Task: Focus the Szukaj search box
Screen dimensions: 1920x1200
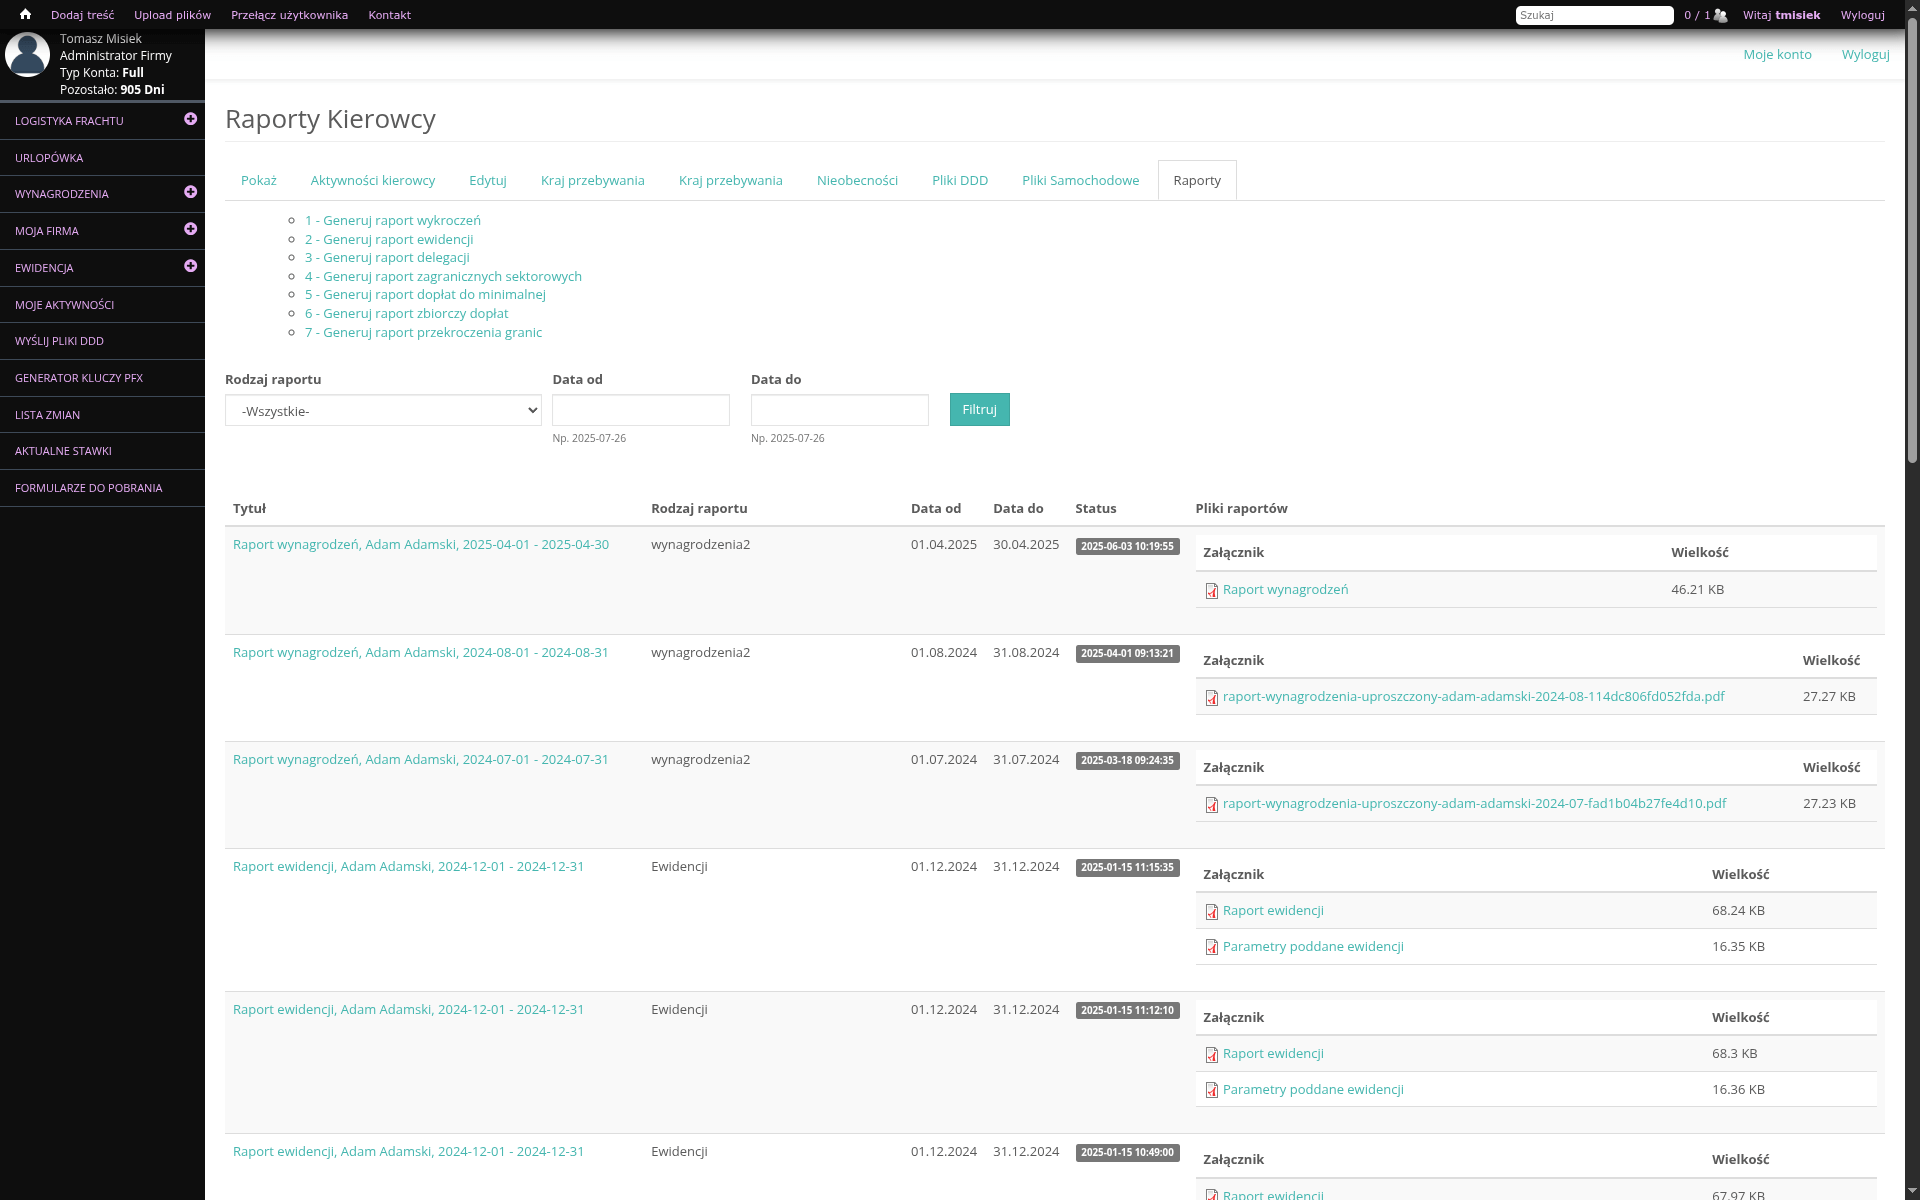Action: click(x=1593, y=15)
